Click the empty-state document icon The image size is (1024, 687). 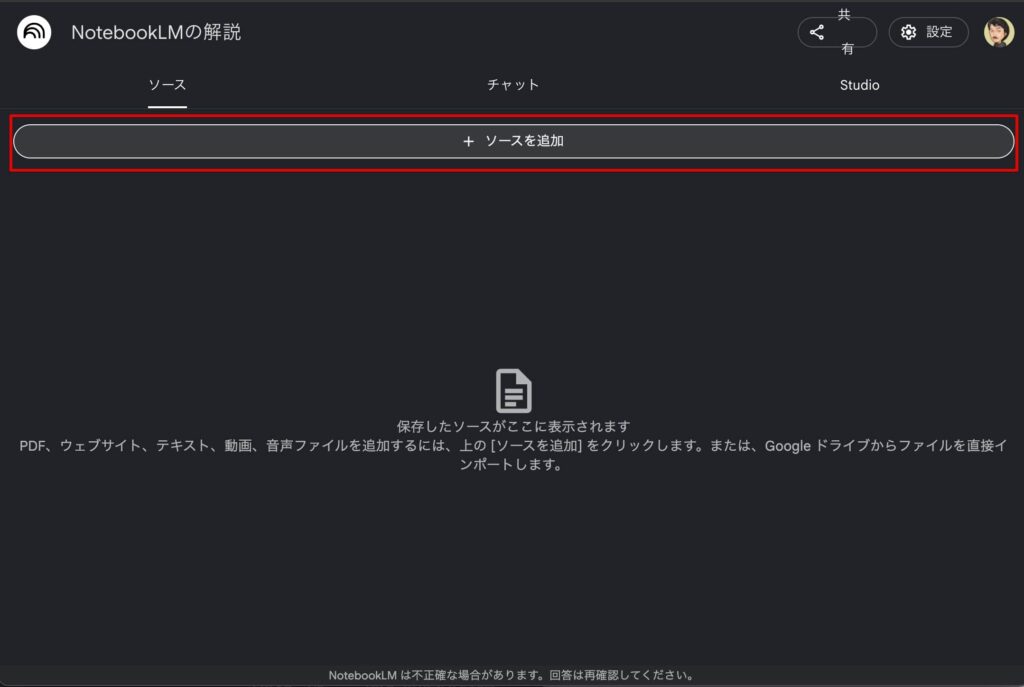click(x=513, y=391)
